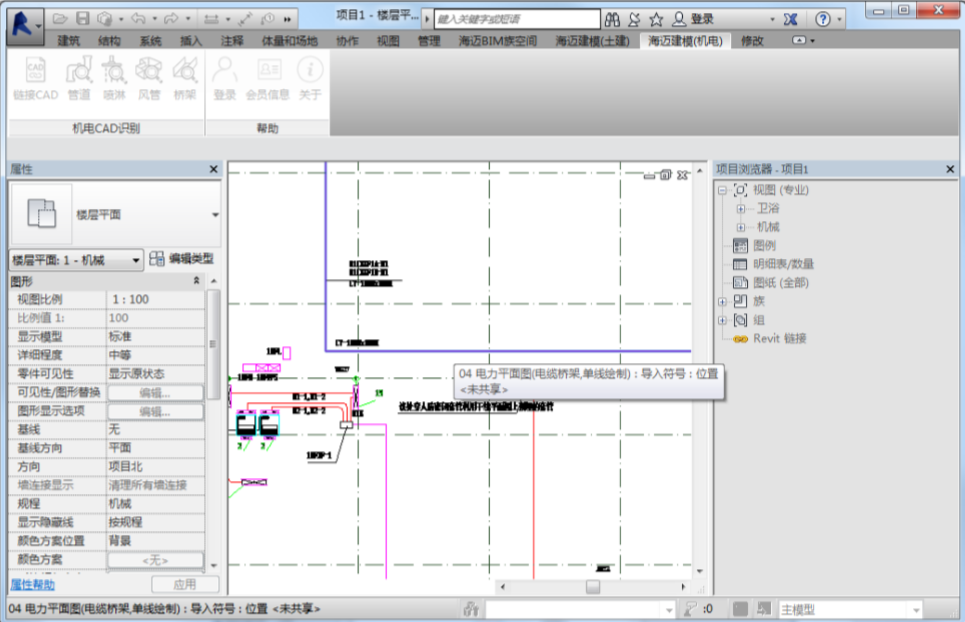Click the keyword search input field

518,19
